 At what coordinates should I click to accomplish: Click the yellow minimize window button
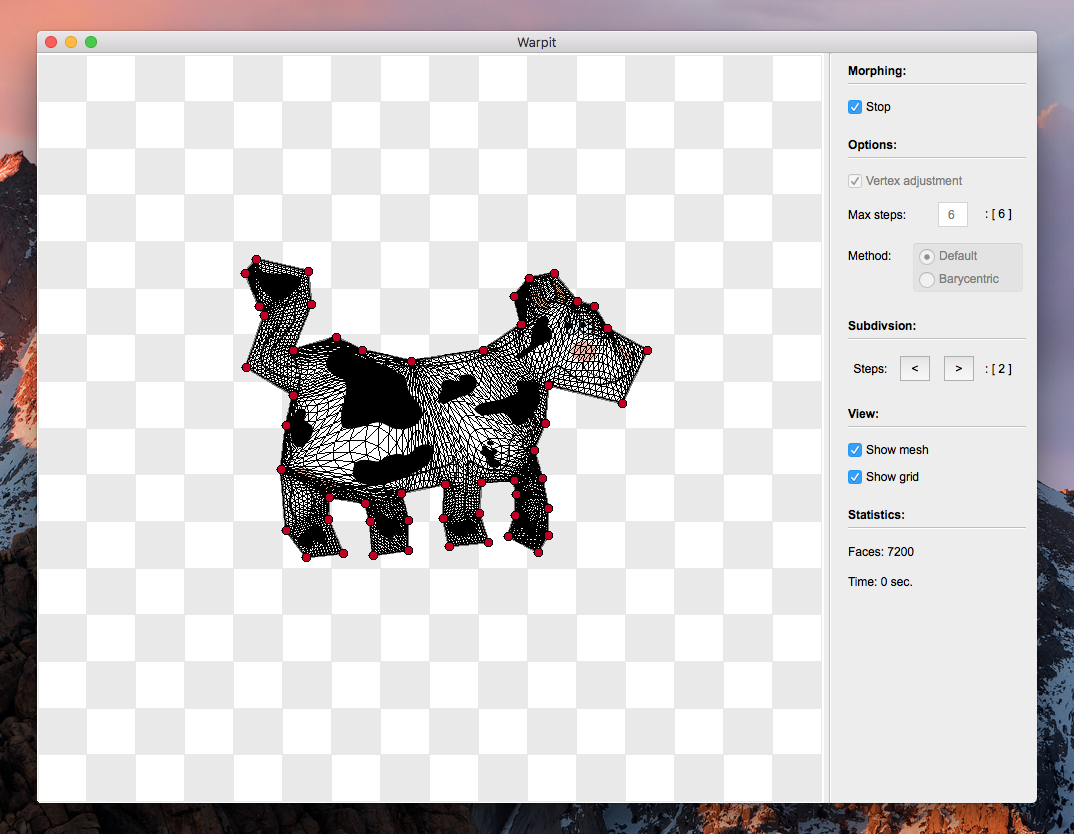click(x=71, y=42)
